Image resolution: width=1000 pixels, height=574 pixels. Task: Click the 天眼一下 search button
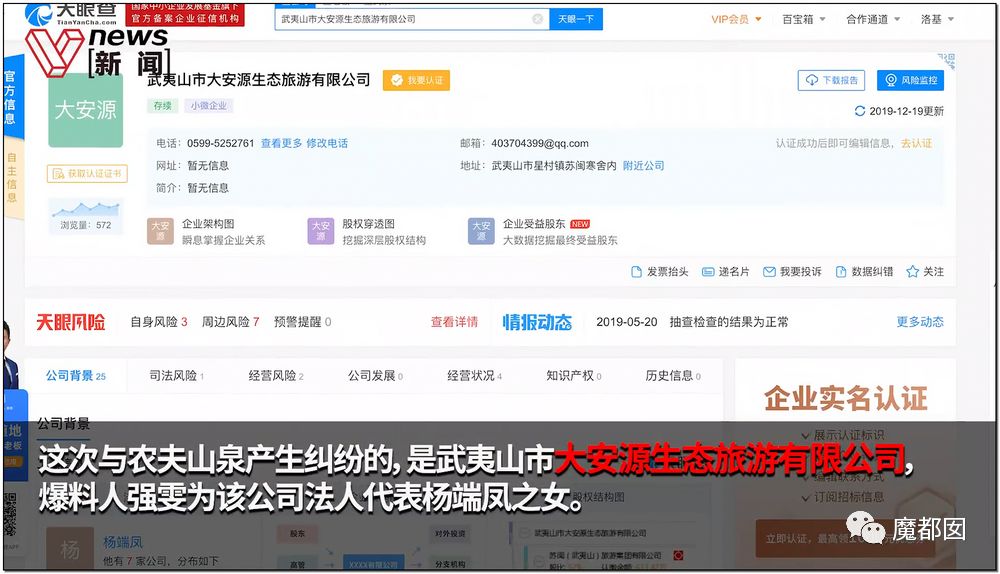pyautogui.click(x=576, y=19)
